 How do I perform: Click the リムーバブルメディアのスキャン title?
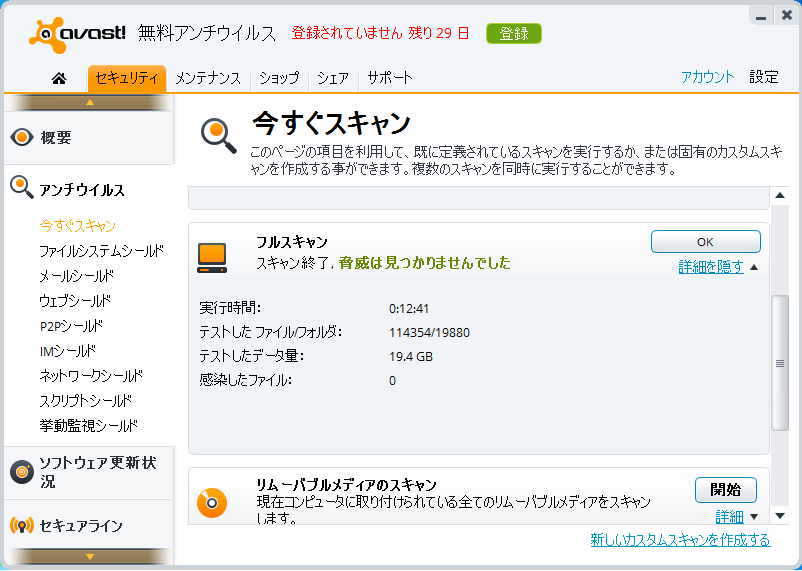click(346, 485)
